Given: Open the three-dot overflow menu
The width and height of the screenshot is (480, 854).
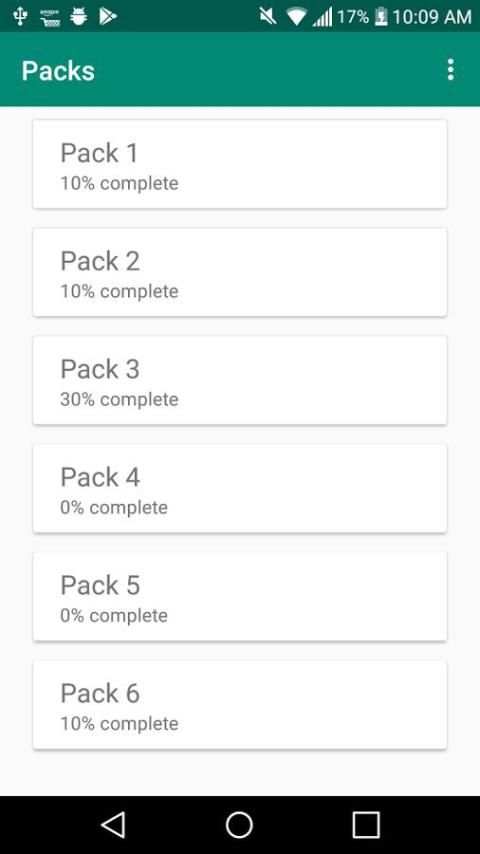Looking at the screenshot, I should click(x=450, y=70).
